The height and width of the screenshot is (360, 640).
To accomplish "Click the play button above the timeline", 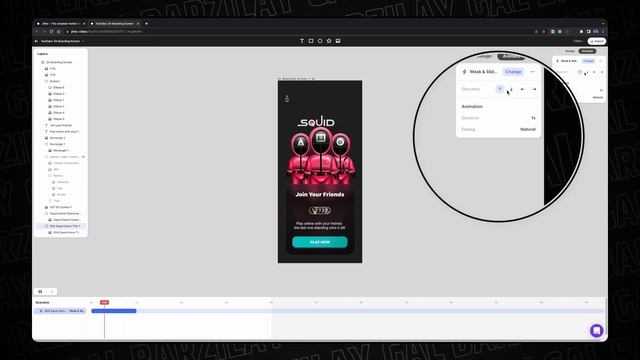I will [40, 291].
